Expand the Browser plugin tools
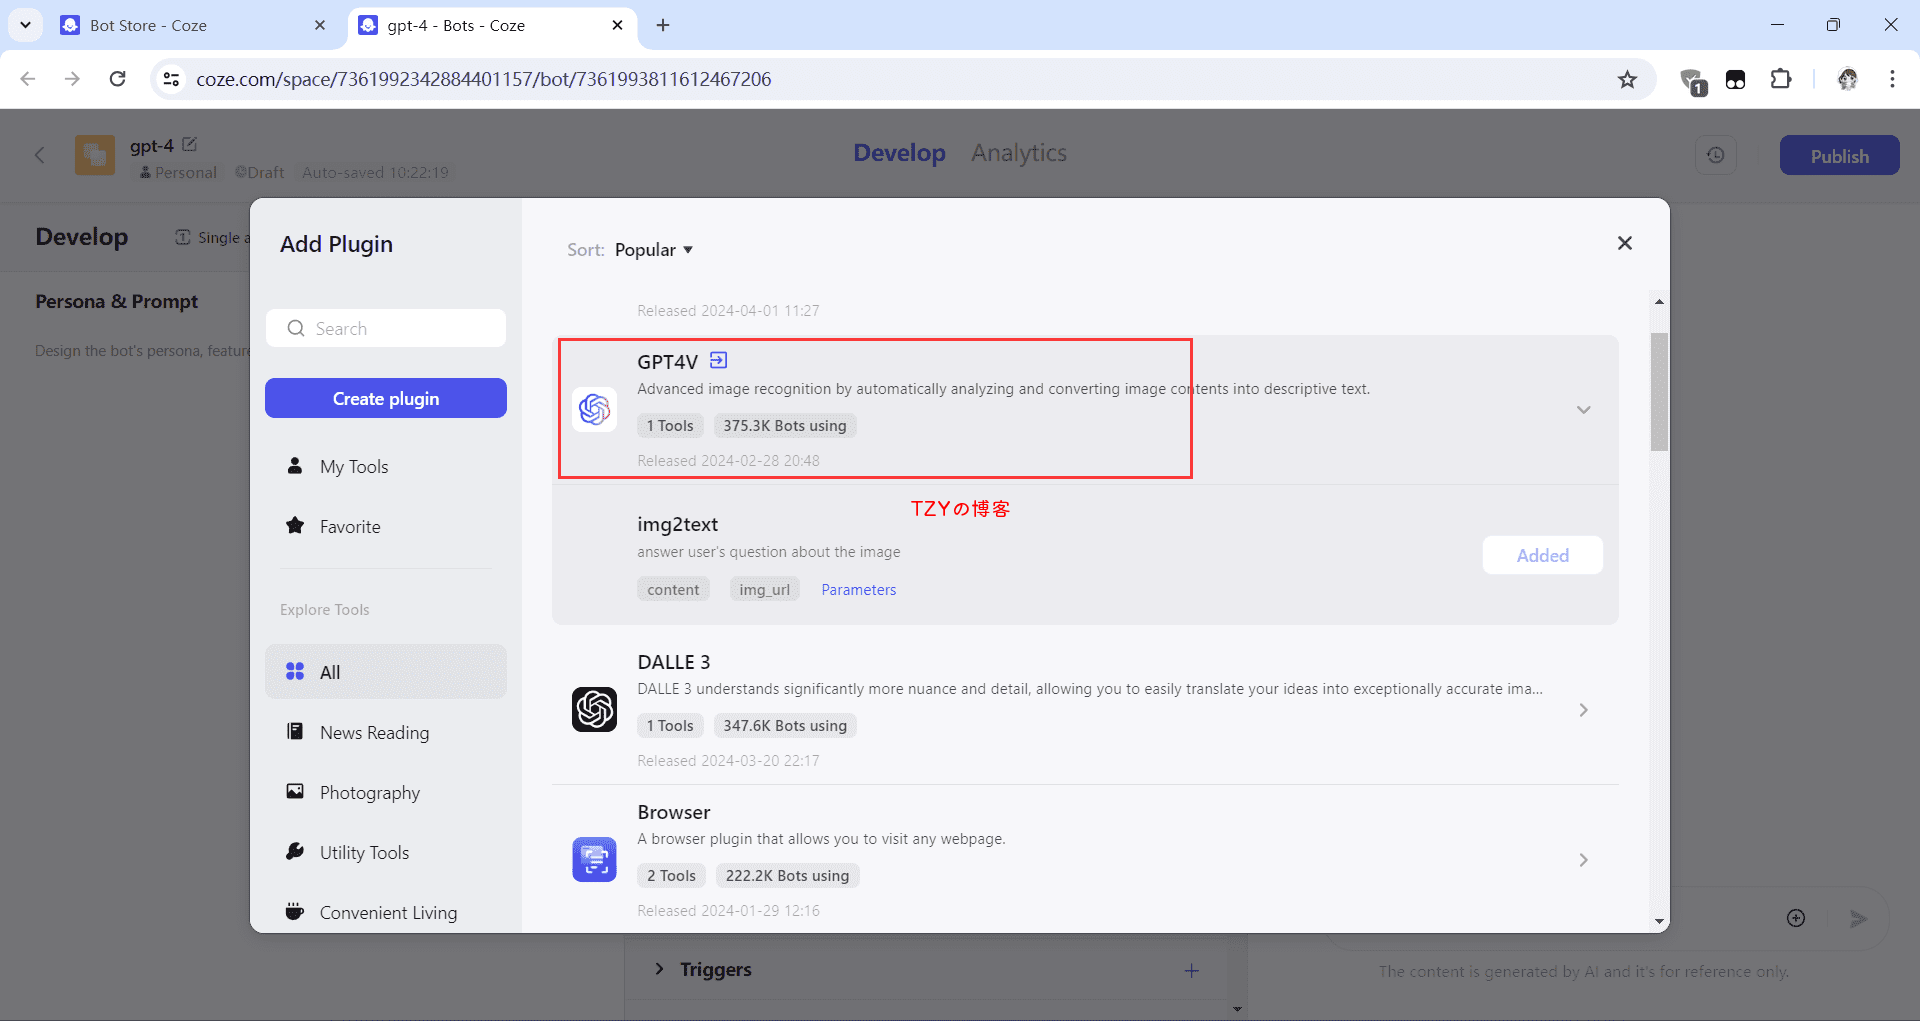Viewport: 1920px width, 1021px height. tap(1583, 860)
